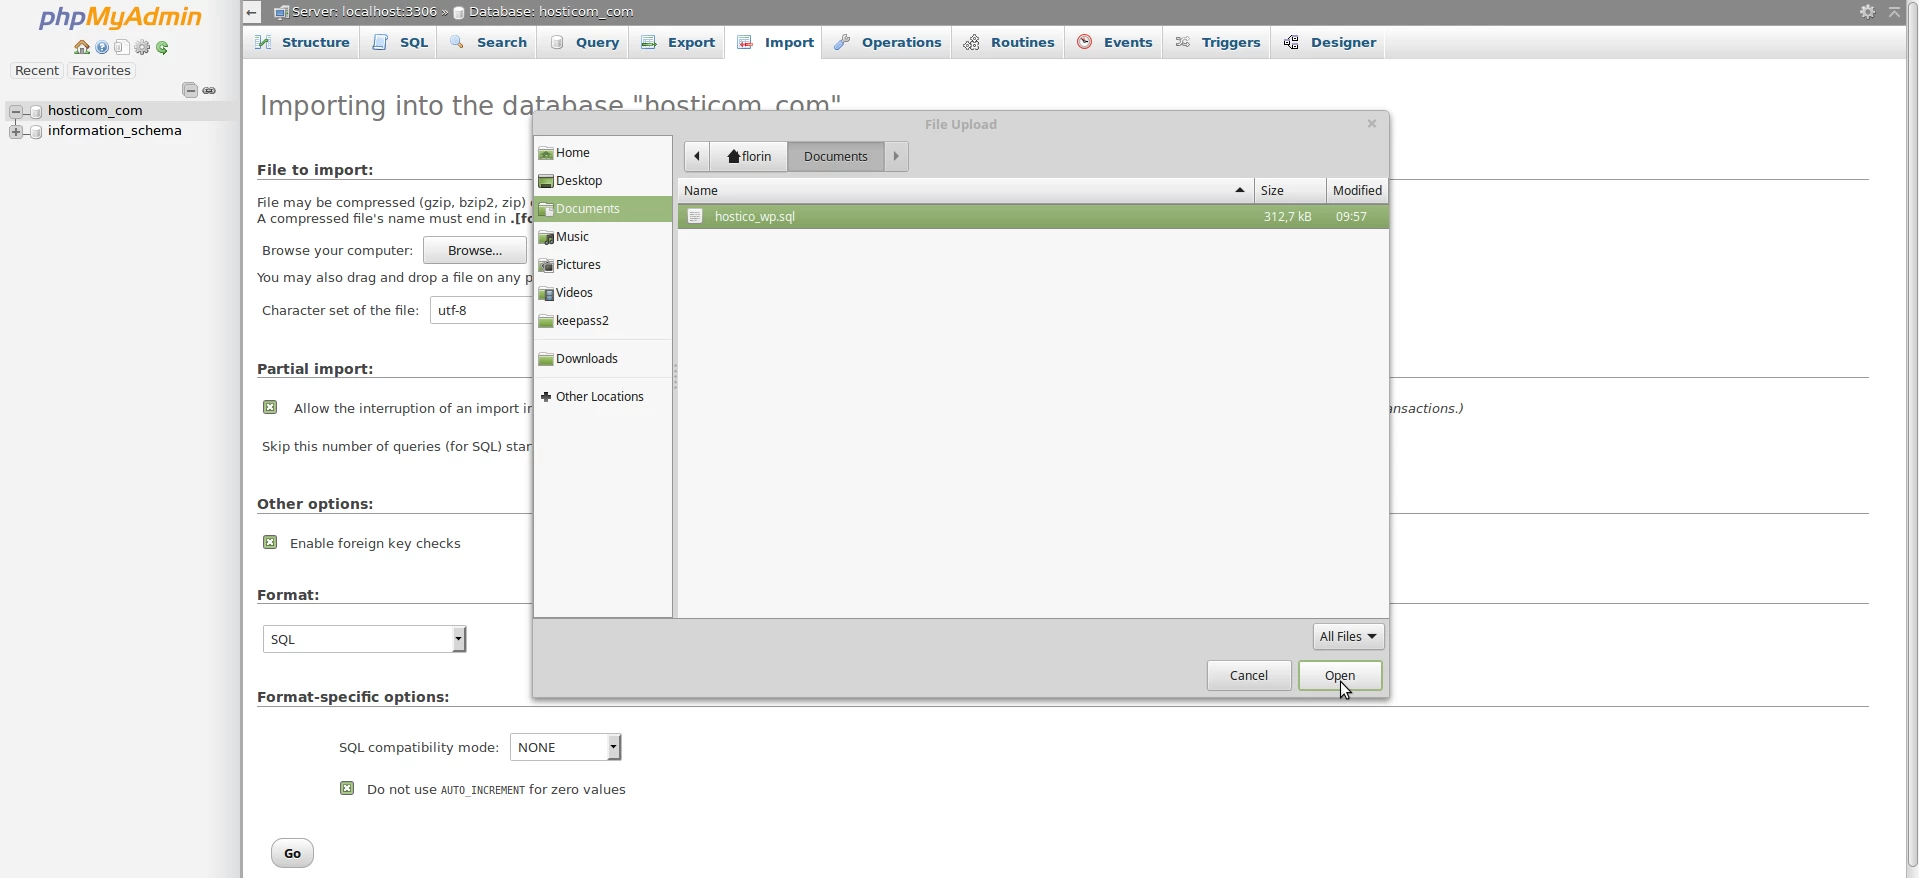The height and width of the screenshot is (878, 1919).
Task: Click the link with main panel icon
Action: tap(209, 90)
